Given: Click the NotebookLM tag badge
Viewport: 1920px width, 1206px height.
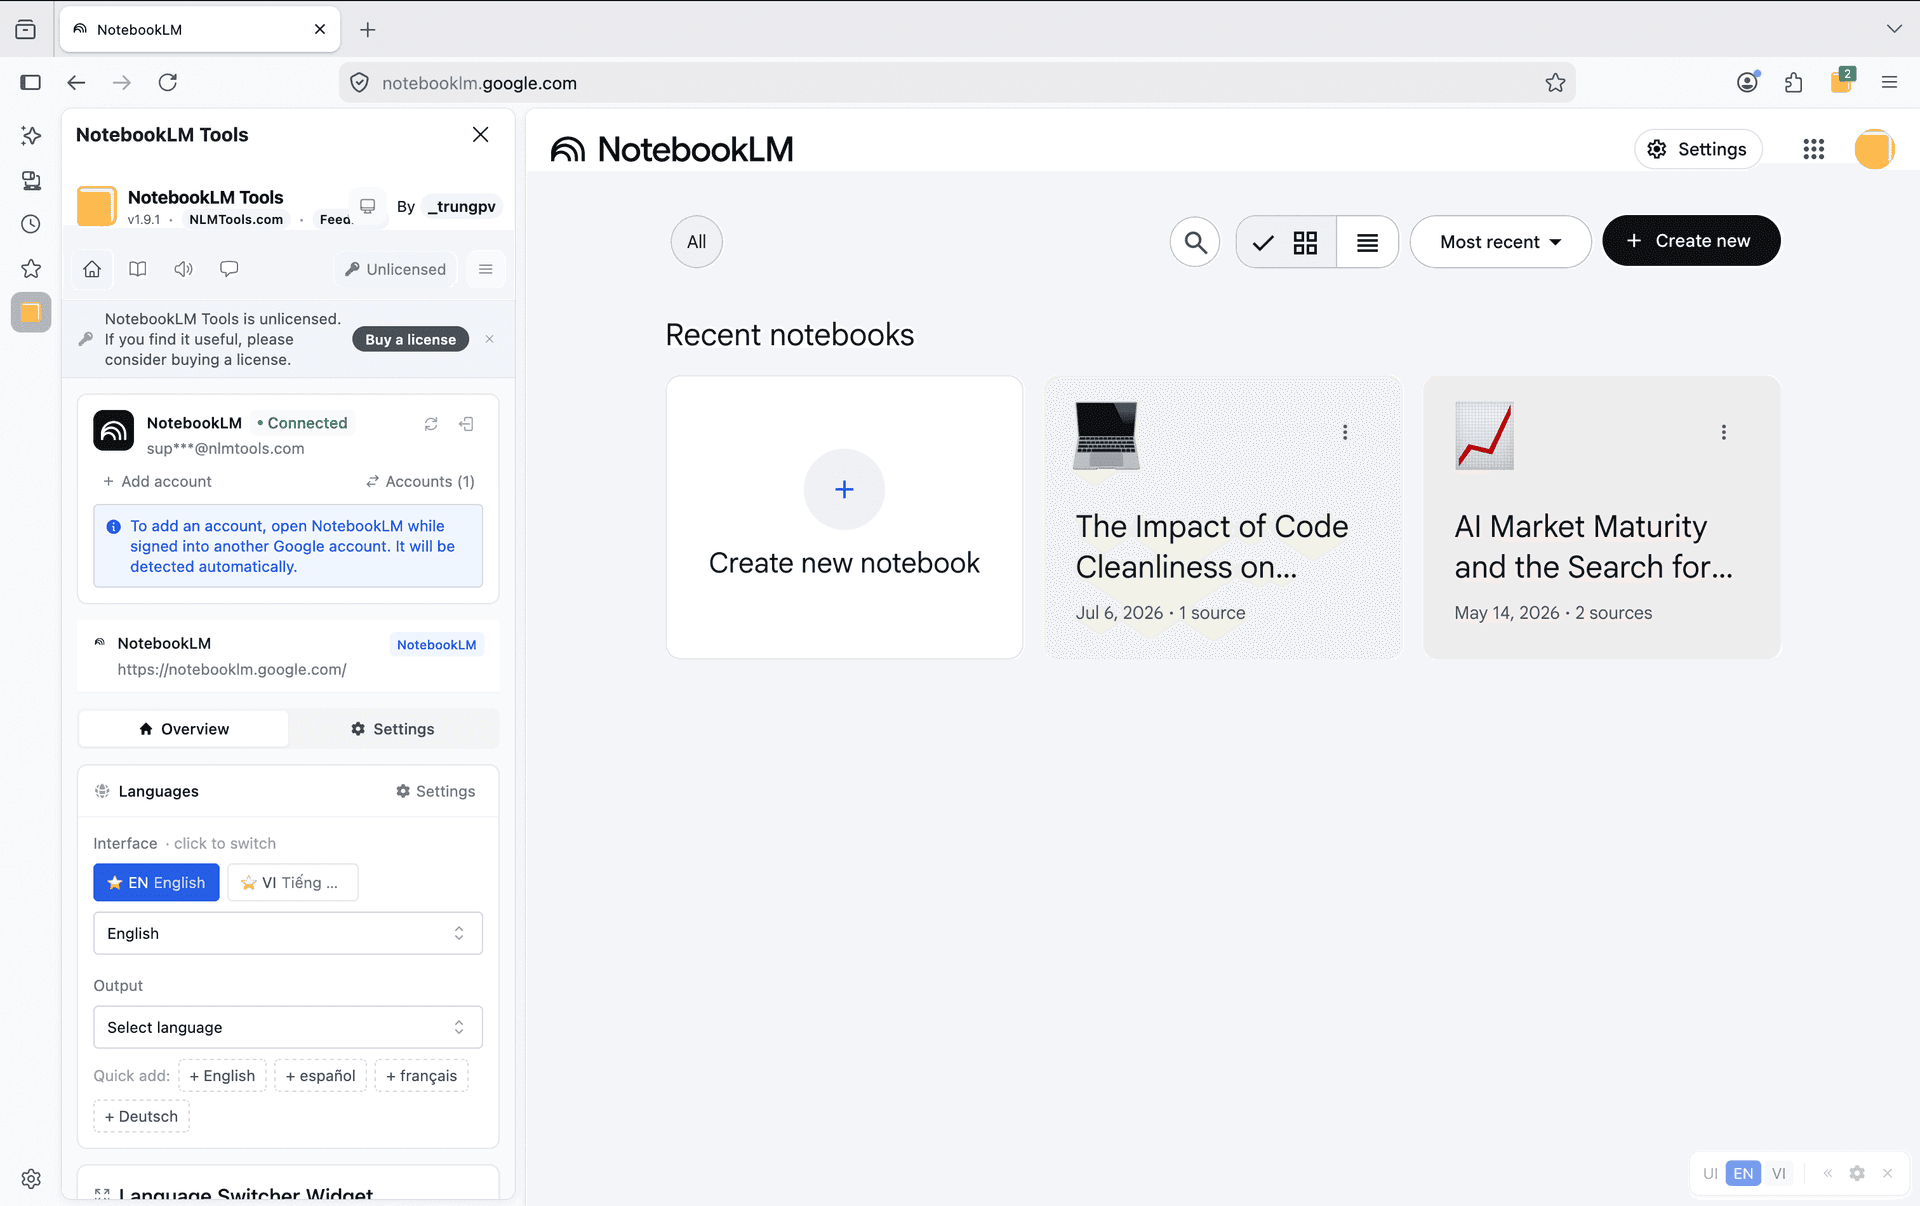Looking at the screenshot, I should coord(436,644).
